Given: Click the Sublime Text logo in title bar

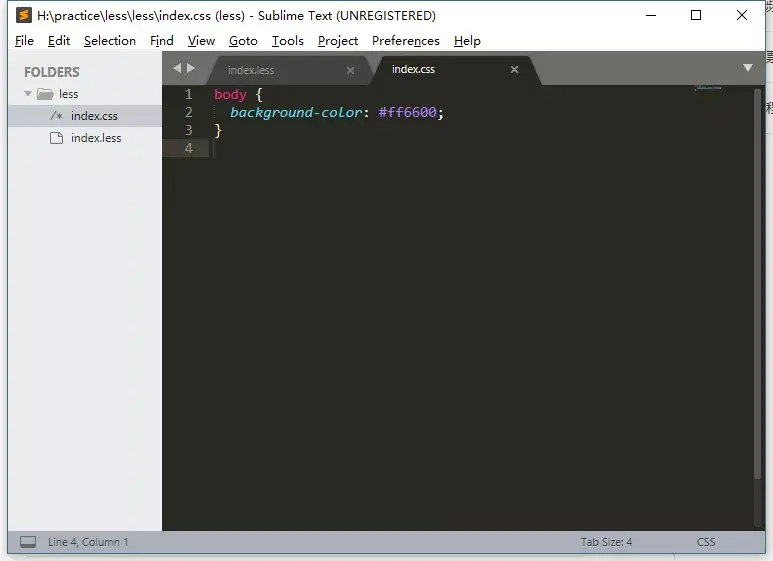Looking at the screenshot, I should [24, 15].
